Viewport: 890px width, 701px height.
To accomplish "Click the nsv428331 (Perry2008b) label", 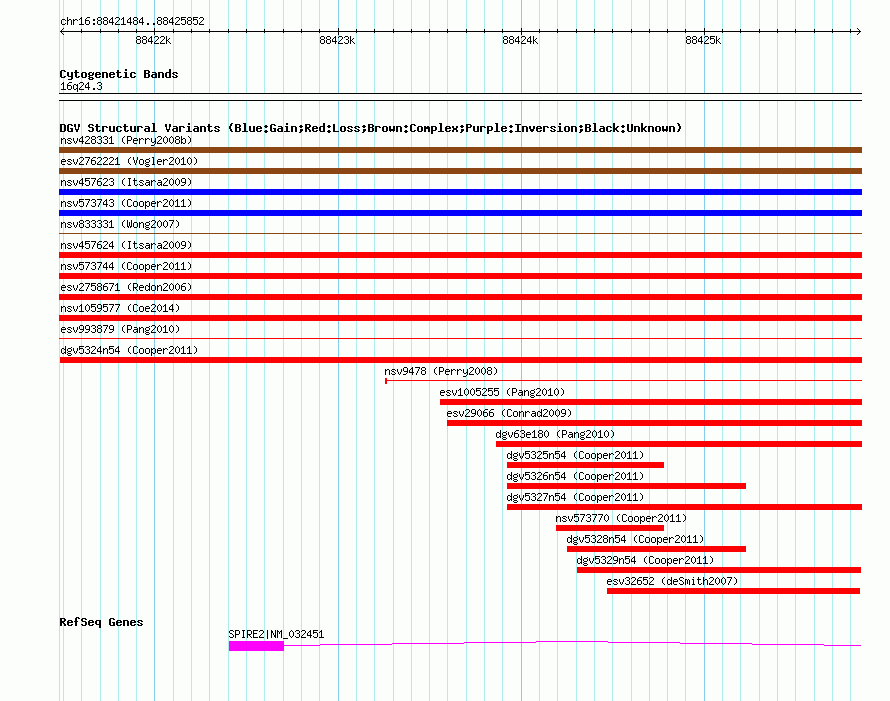I will [x=126, y=140].
